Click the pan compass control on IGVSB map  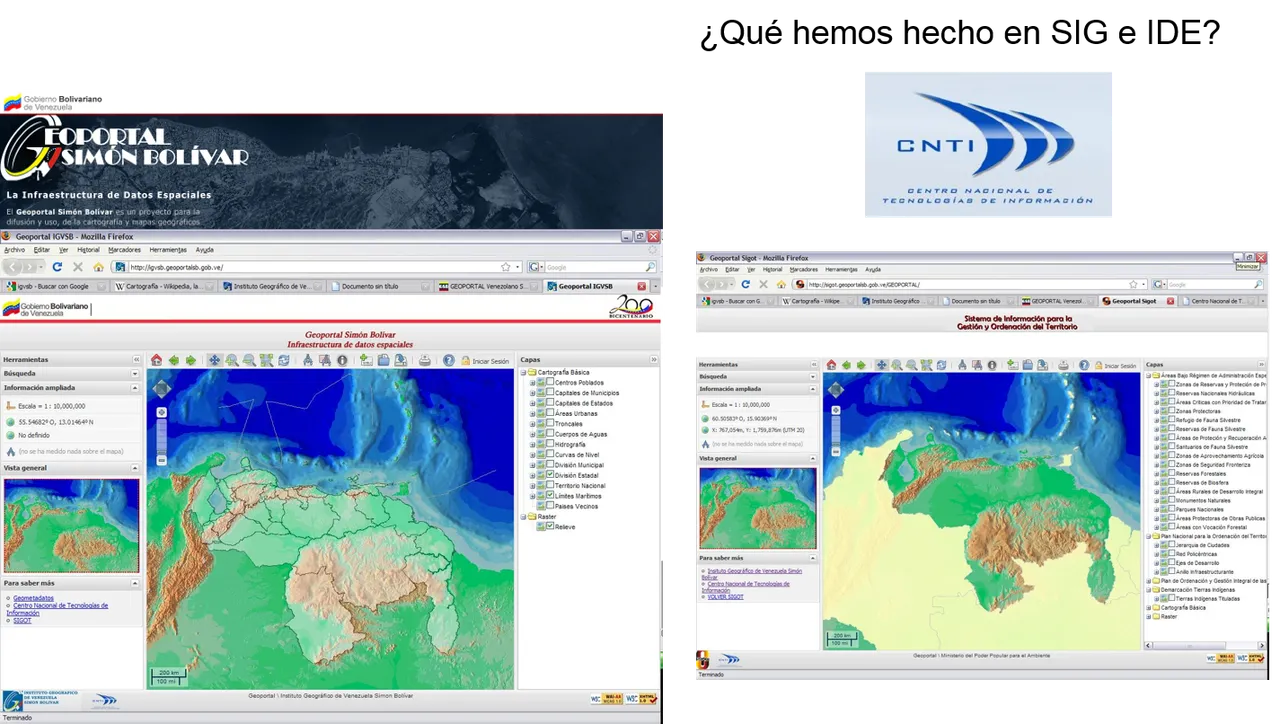click(x=161, y=388)
